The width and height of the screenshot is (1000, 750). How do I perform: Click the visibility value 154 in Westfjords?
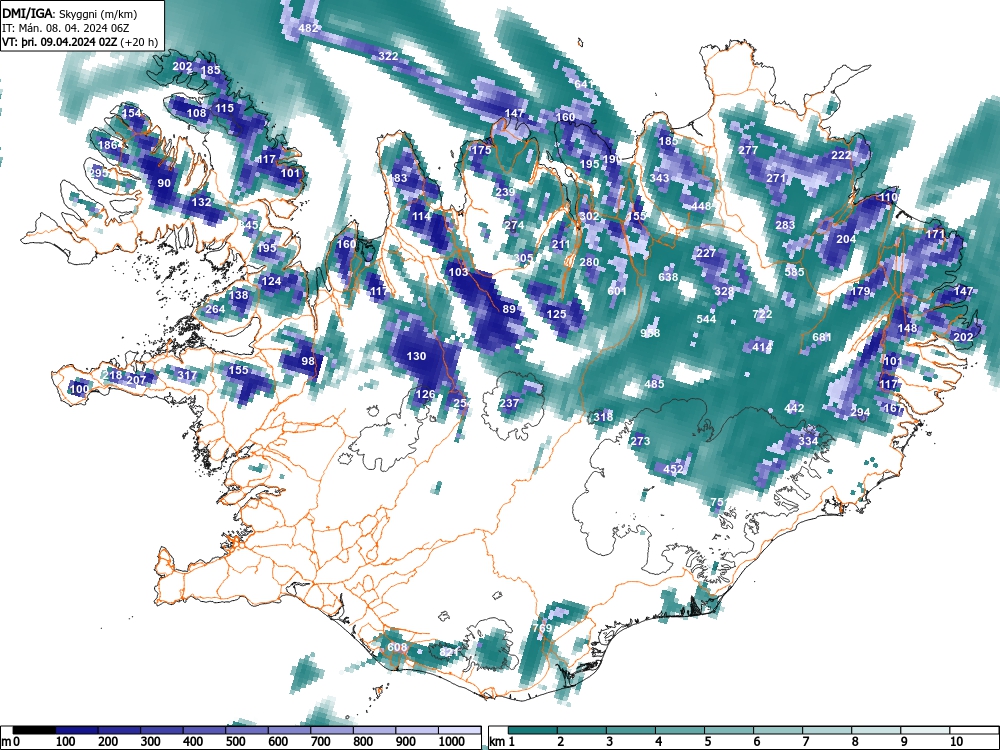131,114
